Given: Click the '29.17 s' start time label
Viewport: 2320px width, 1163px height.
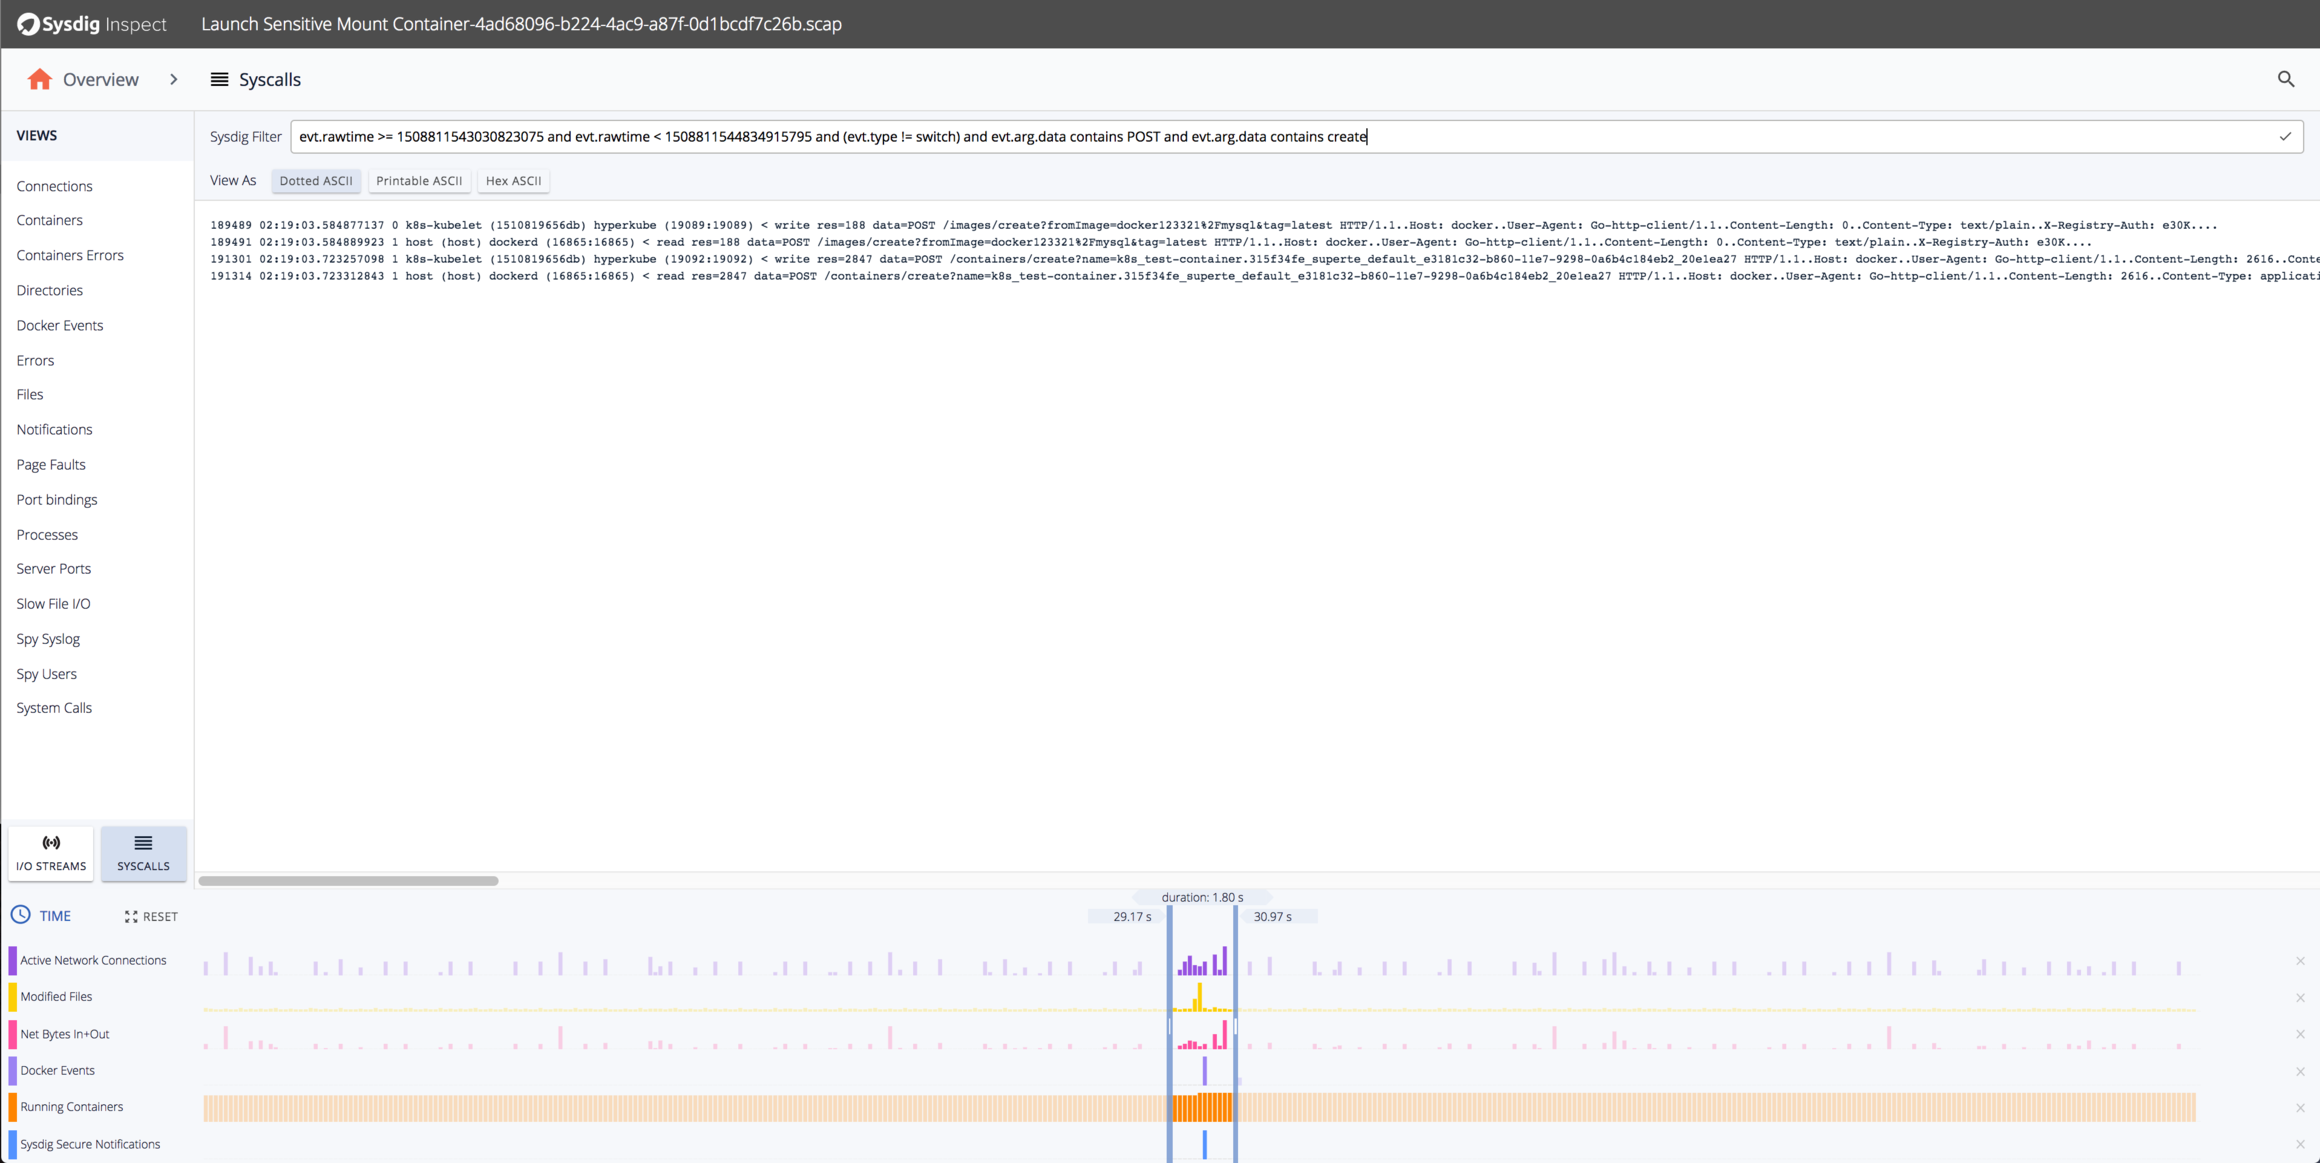Looking at the screenshot, I should [1132, 916].
